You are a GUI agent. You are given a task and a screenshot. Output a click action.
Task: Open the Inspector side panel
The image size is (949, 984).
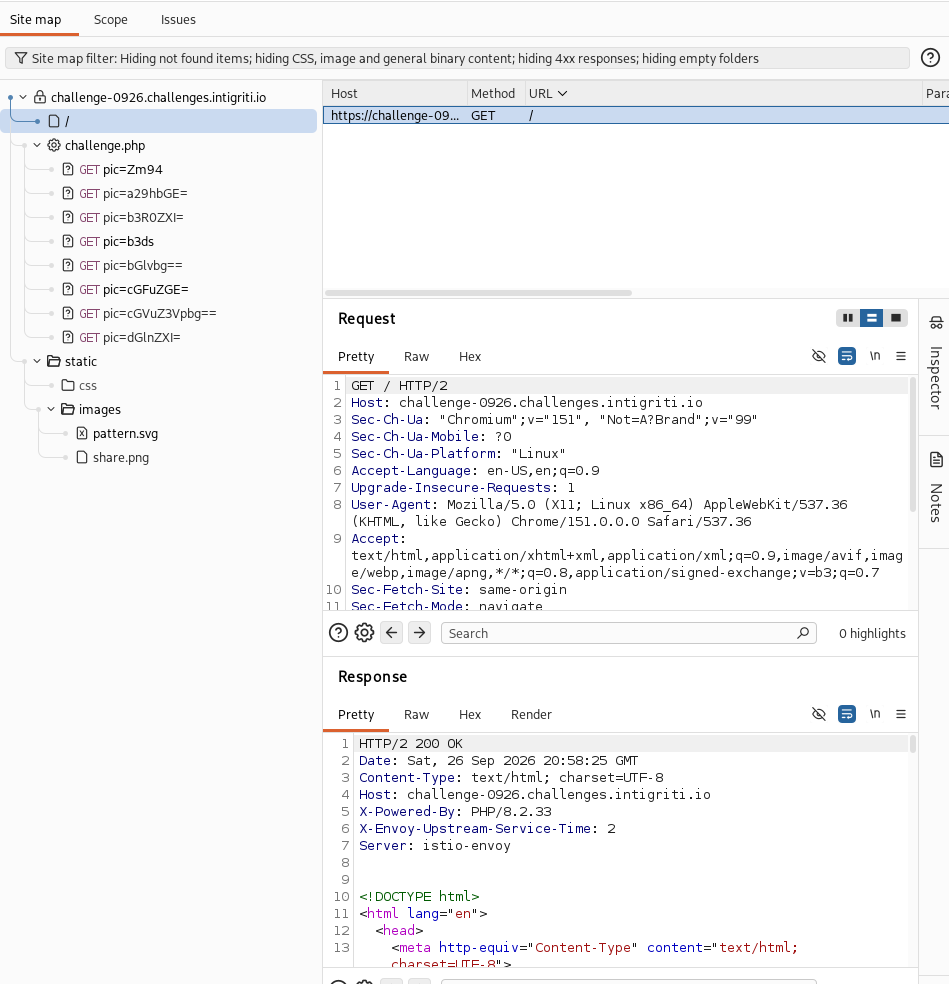coord(936,365)
